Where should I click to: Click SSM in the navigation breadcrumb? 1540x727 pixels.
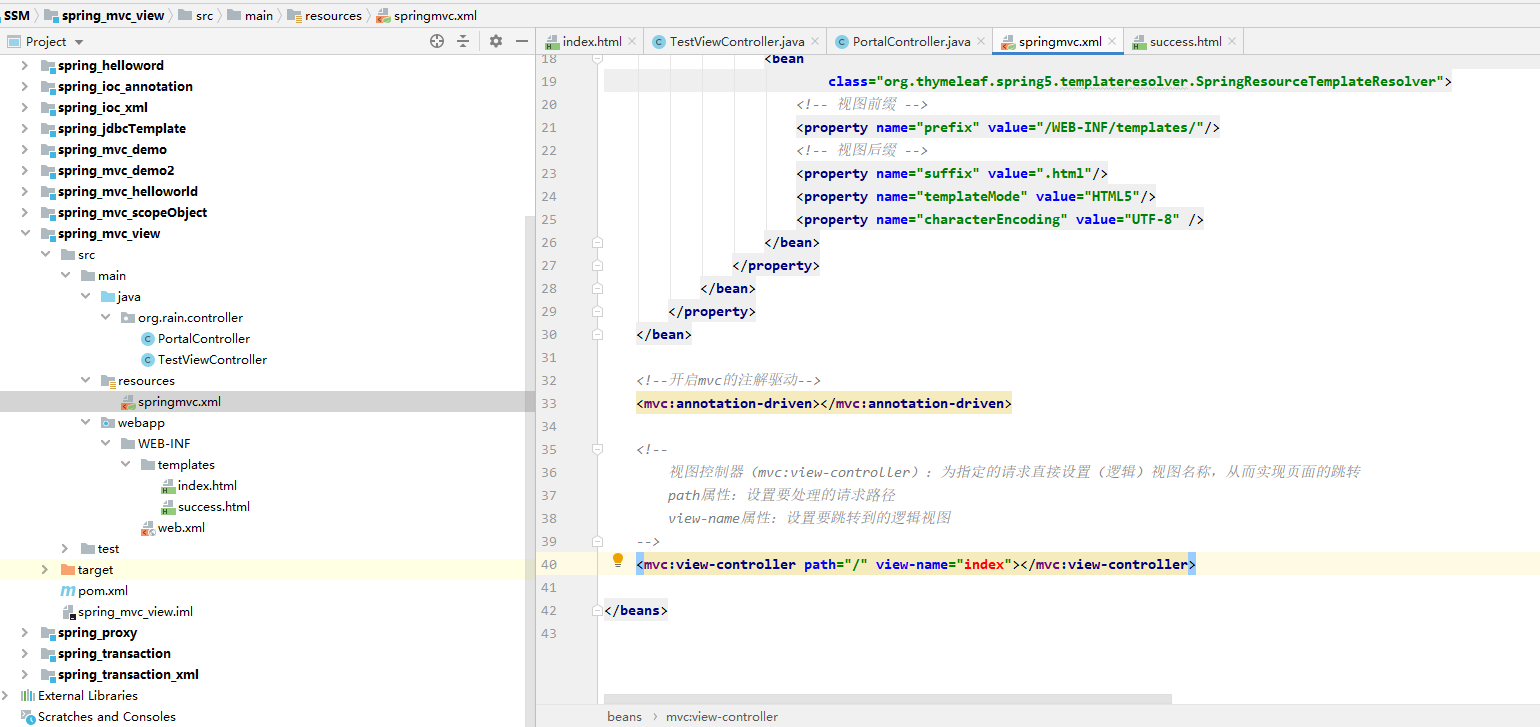(x=16, y=15)
